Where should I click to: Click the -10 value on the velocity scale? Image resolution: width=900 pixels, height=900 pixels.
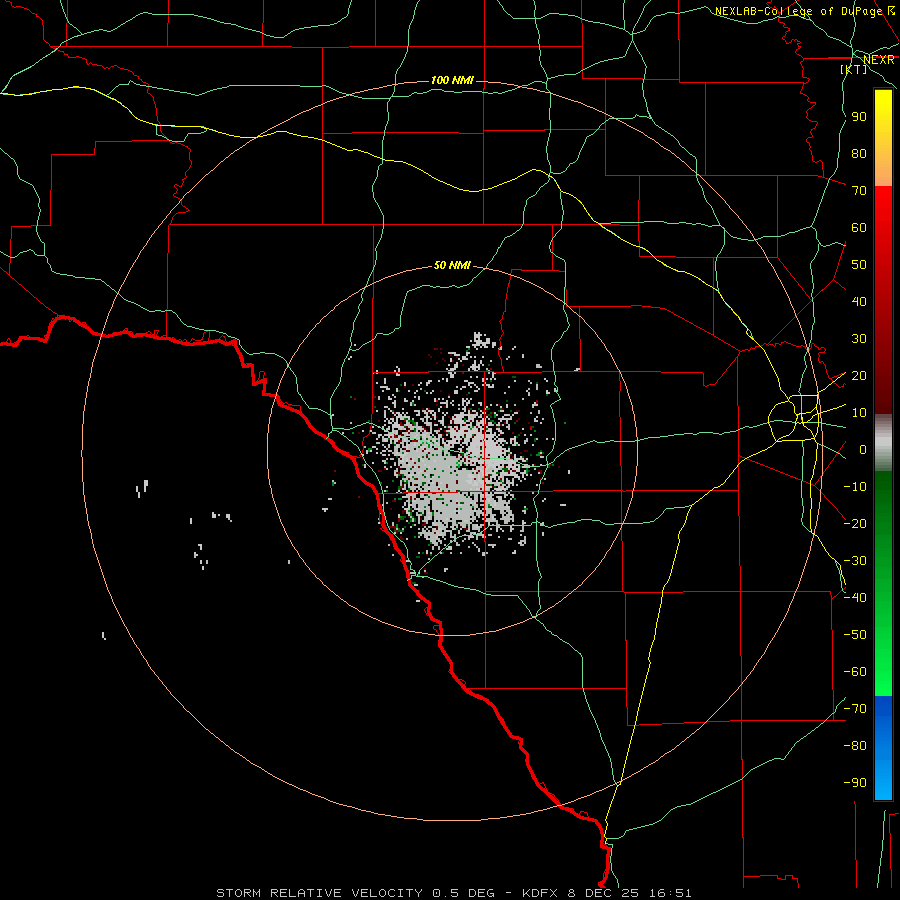855,487
